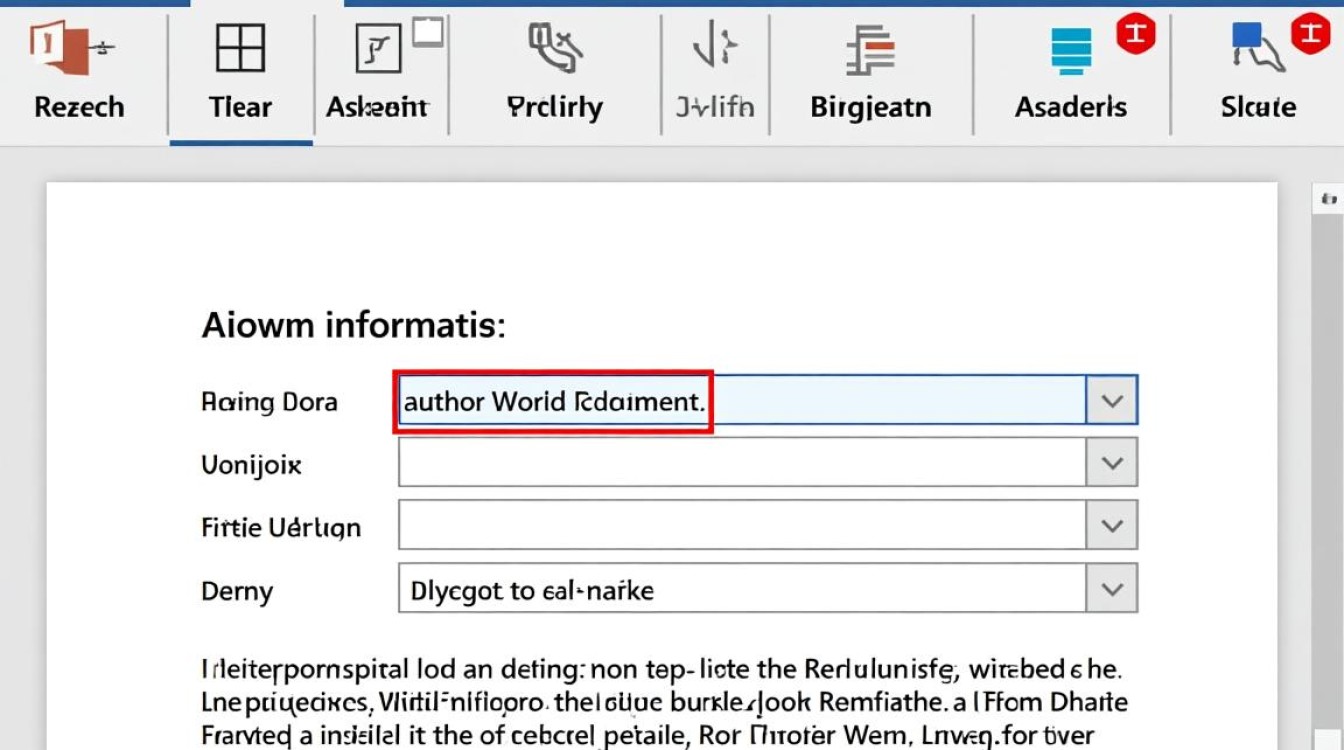Open the Slcate ribbon icon
This screenshot has height=750, width=1344.
coord(1259,47)
